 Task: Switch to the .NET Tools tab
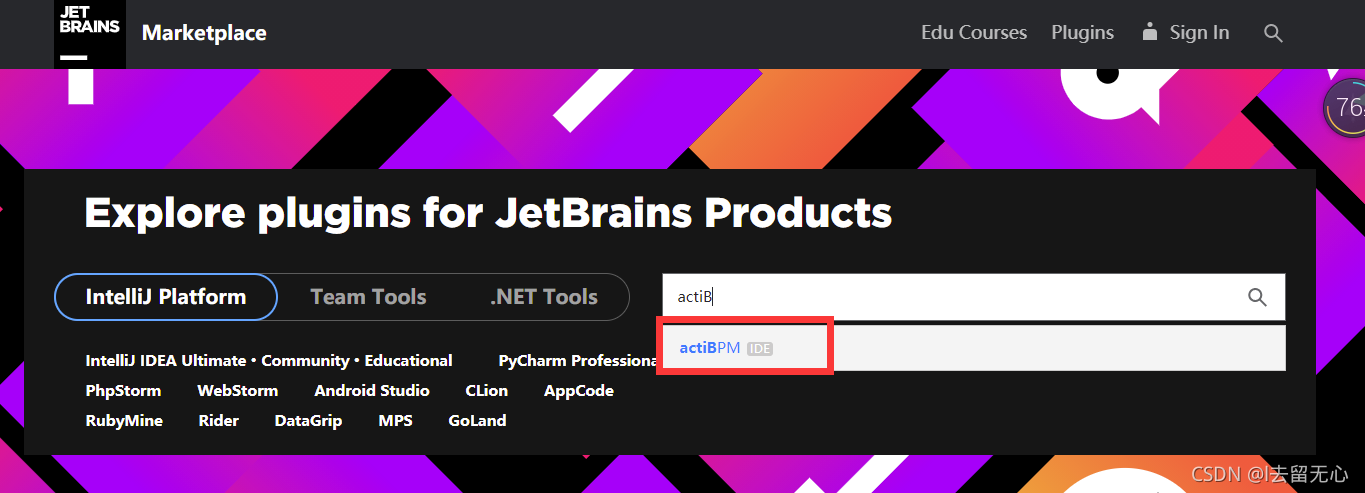click(x=544, y=297)
